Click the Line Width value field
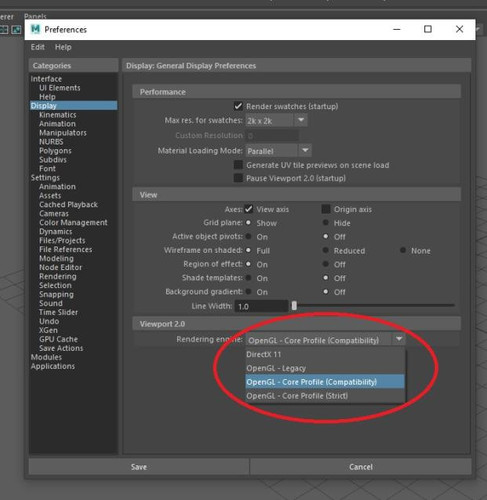Viewport: 487px width, 500px height. 261,306
